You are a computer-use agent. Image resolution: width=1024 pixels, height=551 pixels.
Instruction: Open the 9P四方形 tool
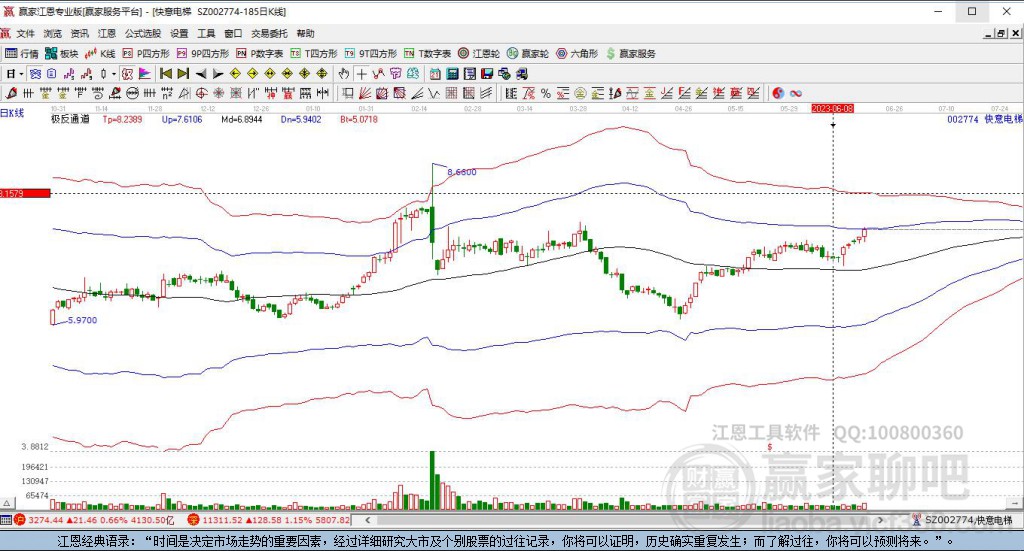pos(203,54)
